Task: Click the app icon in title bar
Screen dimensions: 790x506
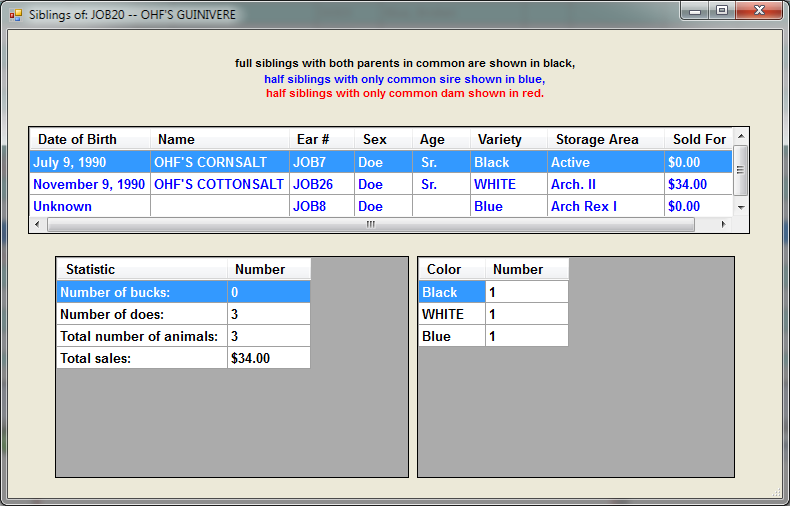Action: click(x=15, y=15)
